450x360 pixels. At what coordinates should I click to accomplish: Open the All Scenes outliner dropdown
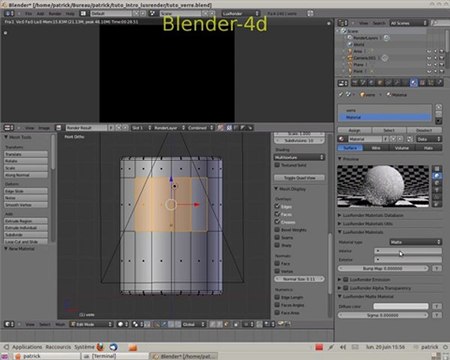pyautogui.click(x=408, y=23)
